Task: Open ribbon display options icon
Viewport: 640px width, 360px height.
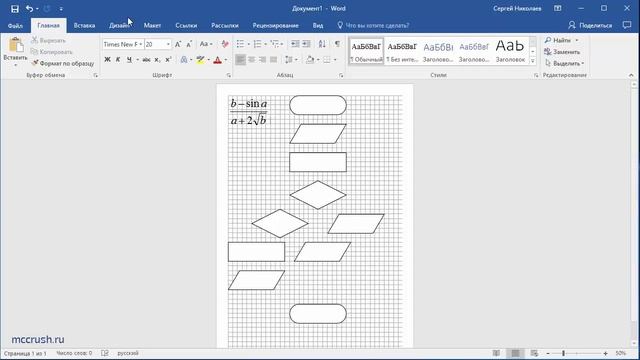Action: click(x=558, y=9)
